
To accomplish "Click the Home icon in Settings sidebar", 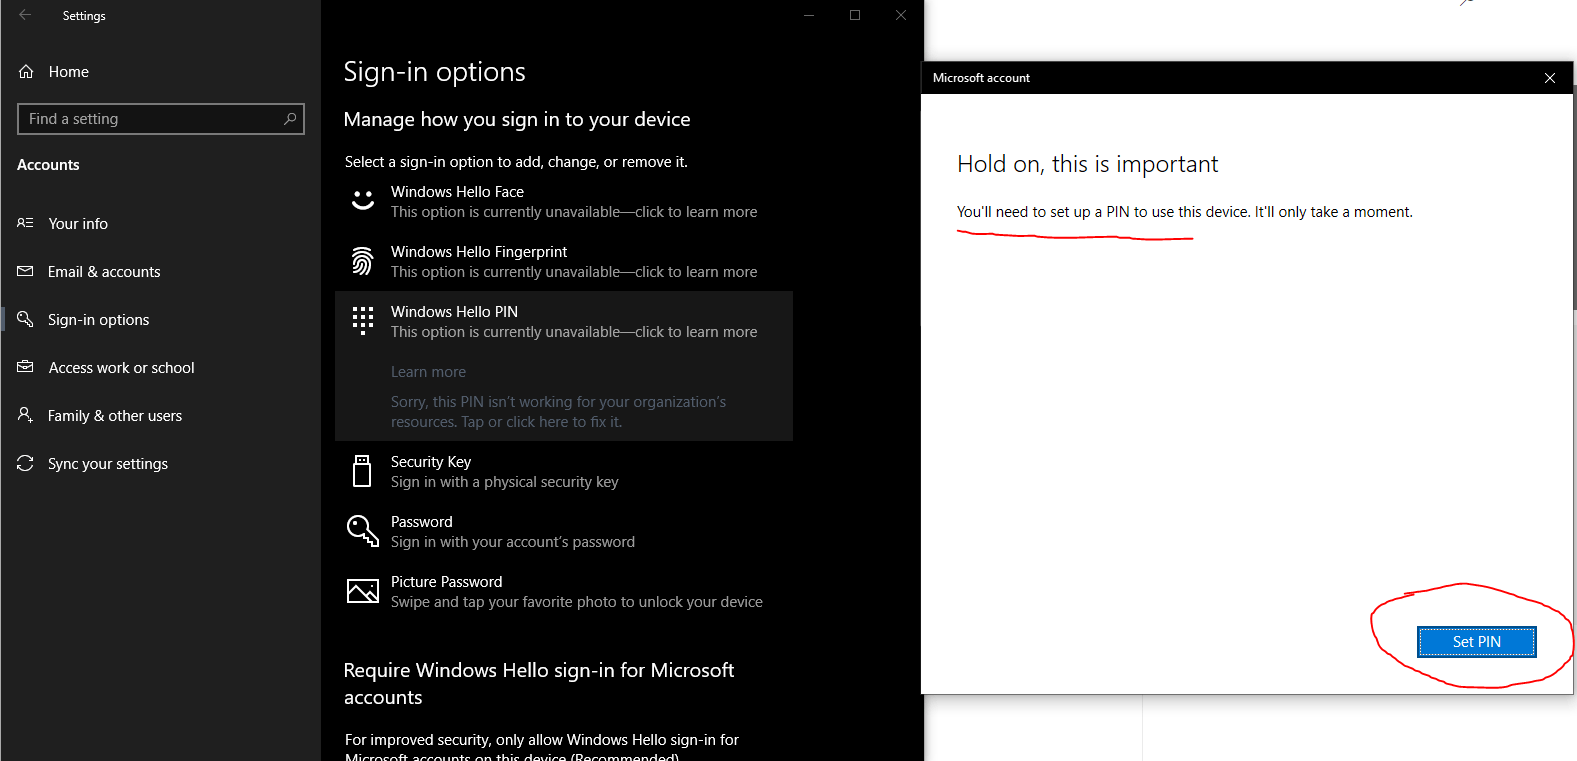I will pos(26,72).
